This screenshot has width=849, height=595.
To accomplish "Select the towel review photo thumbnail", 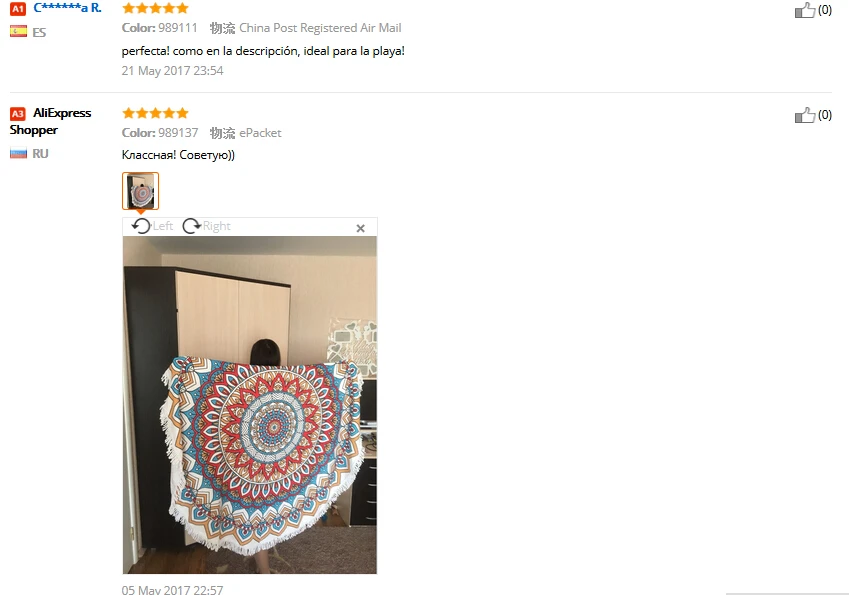I will pyautogui.click(x=140, y=191).
